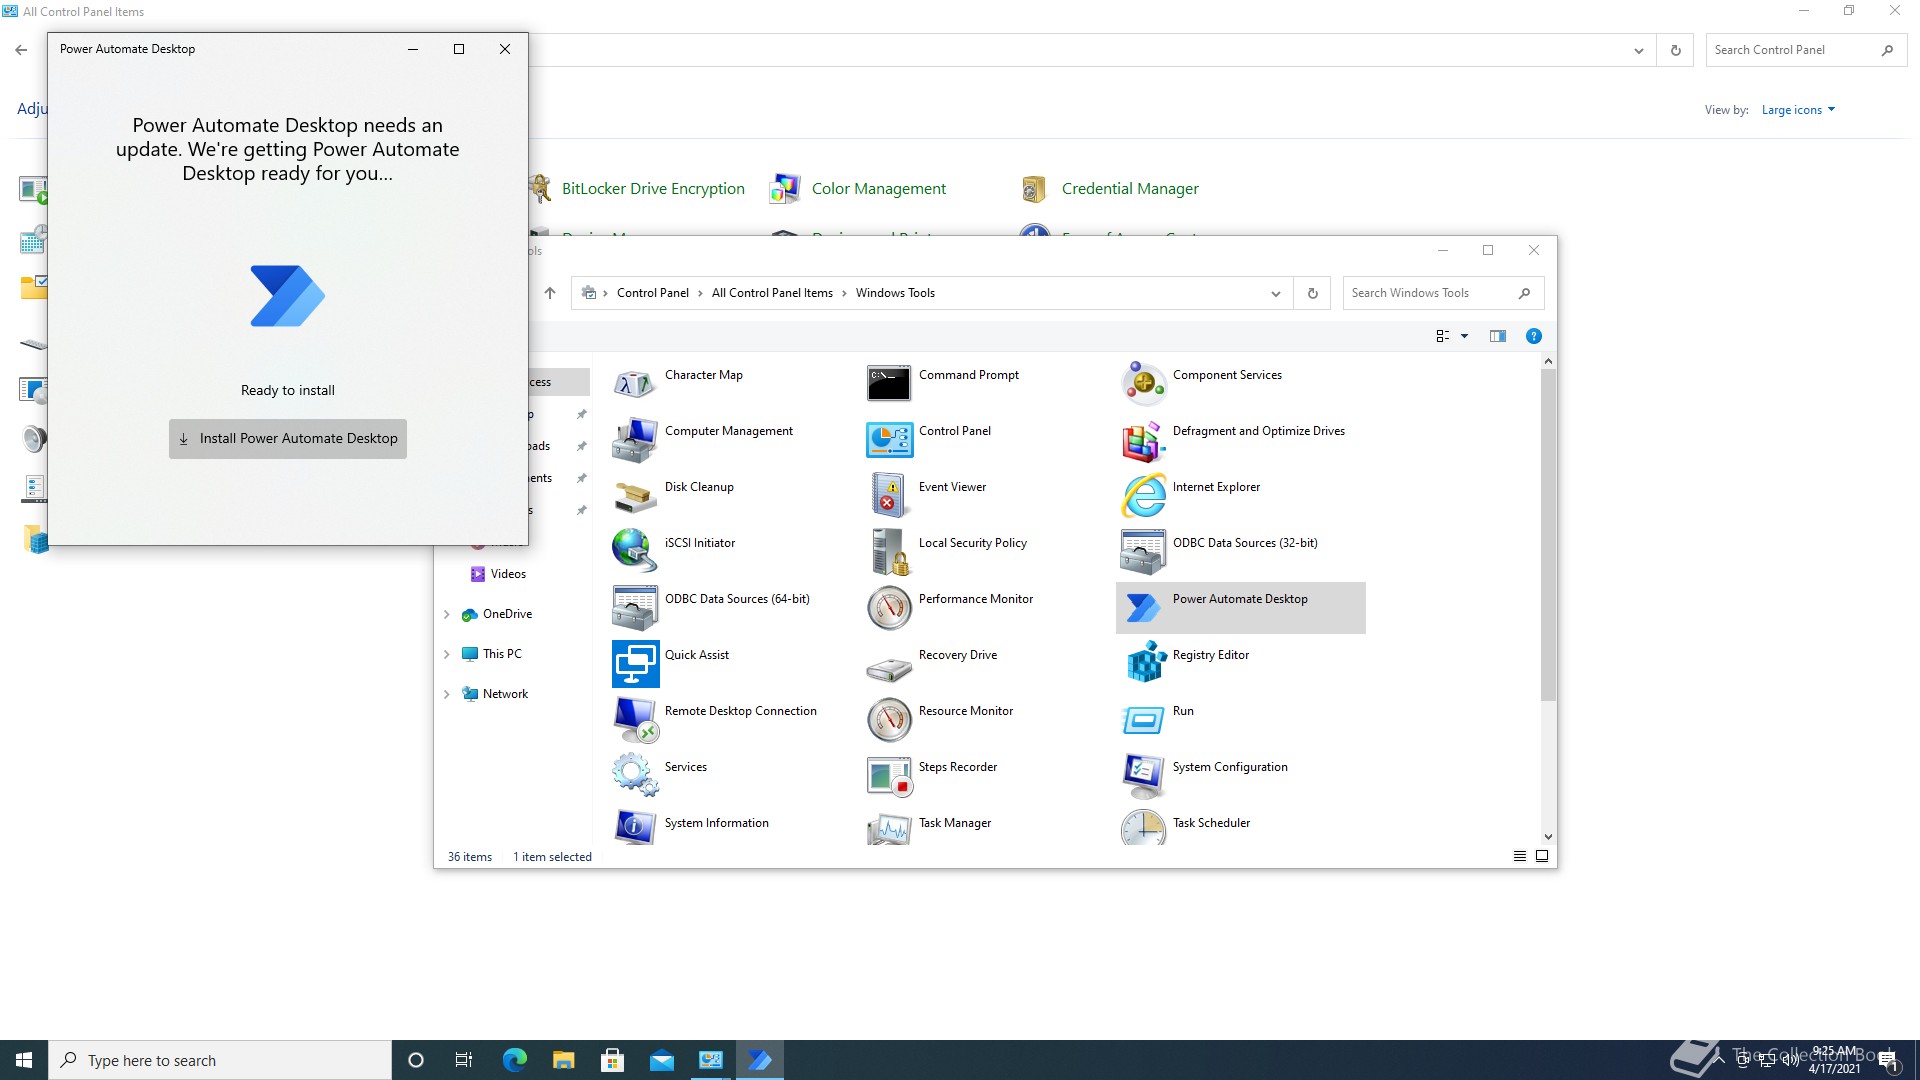
Task: Select the Remote Desktop Connection icon
Action: pyautogui.click(x=635, y=719)
